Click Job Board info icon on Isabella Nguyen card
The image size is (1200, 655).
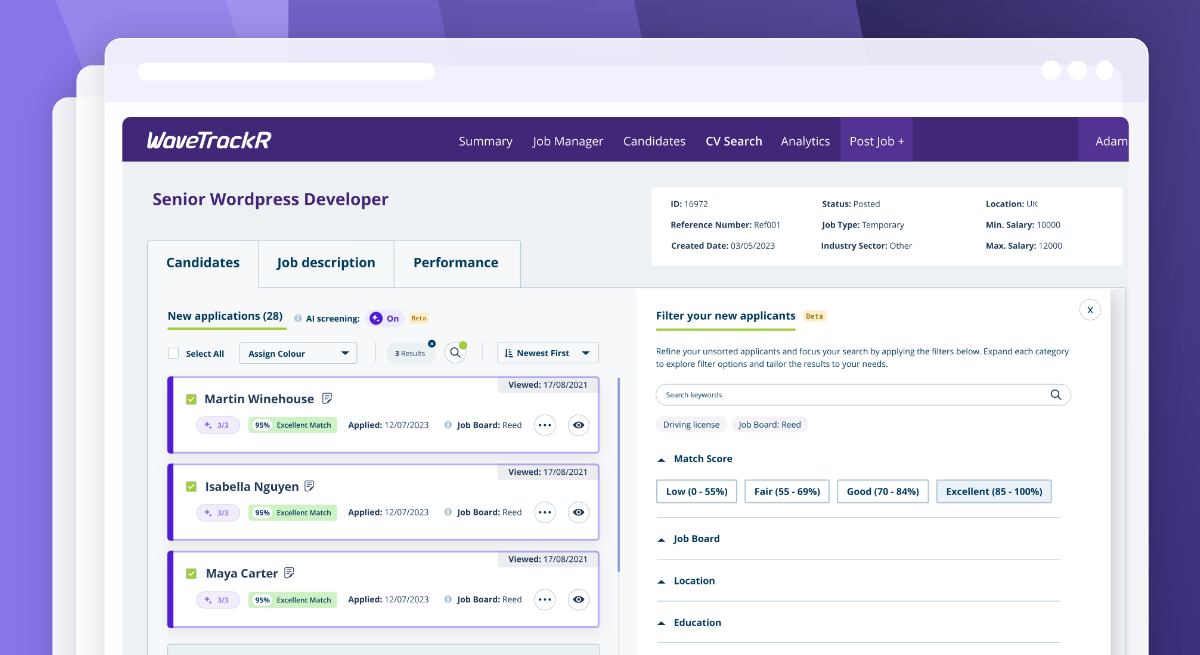448,512
